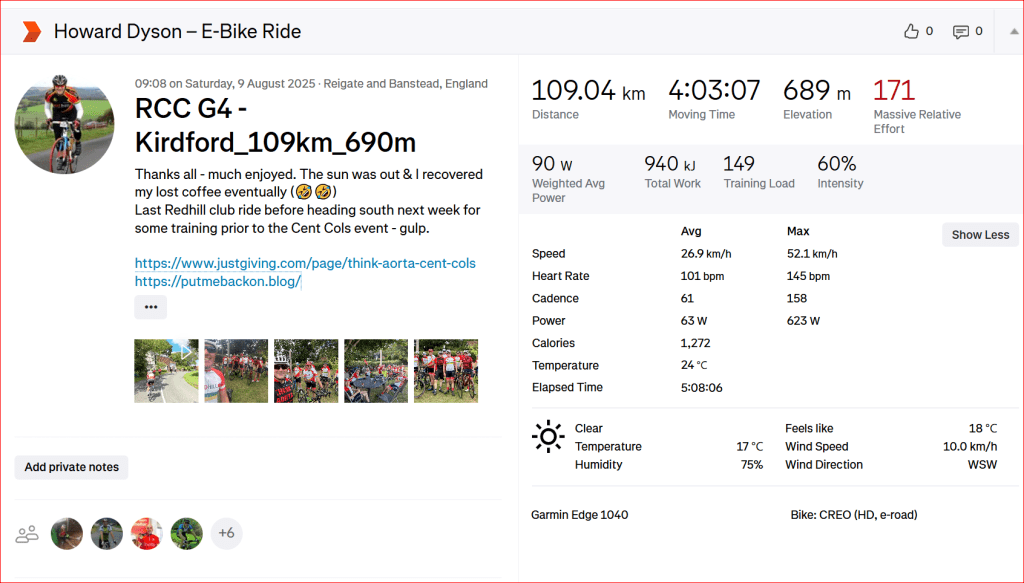
Task: Click Add private notes button
Action: tap(71, 467)
